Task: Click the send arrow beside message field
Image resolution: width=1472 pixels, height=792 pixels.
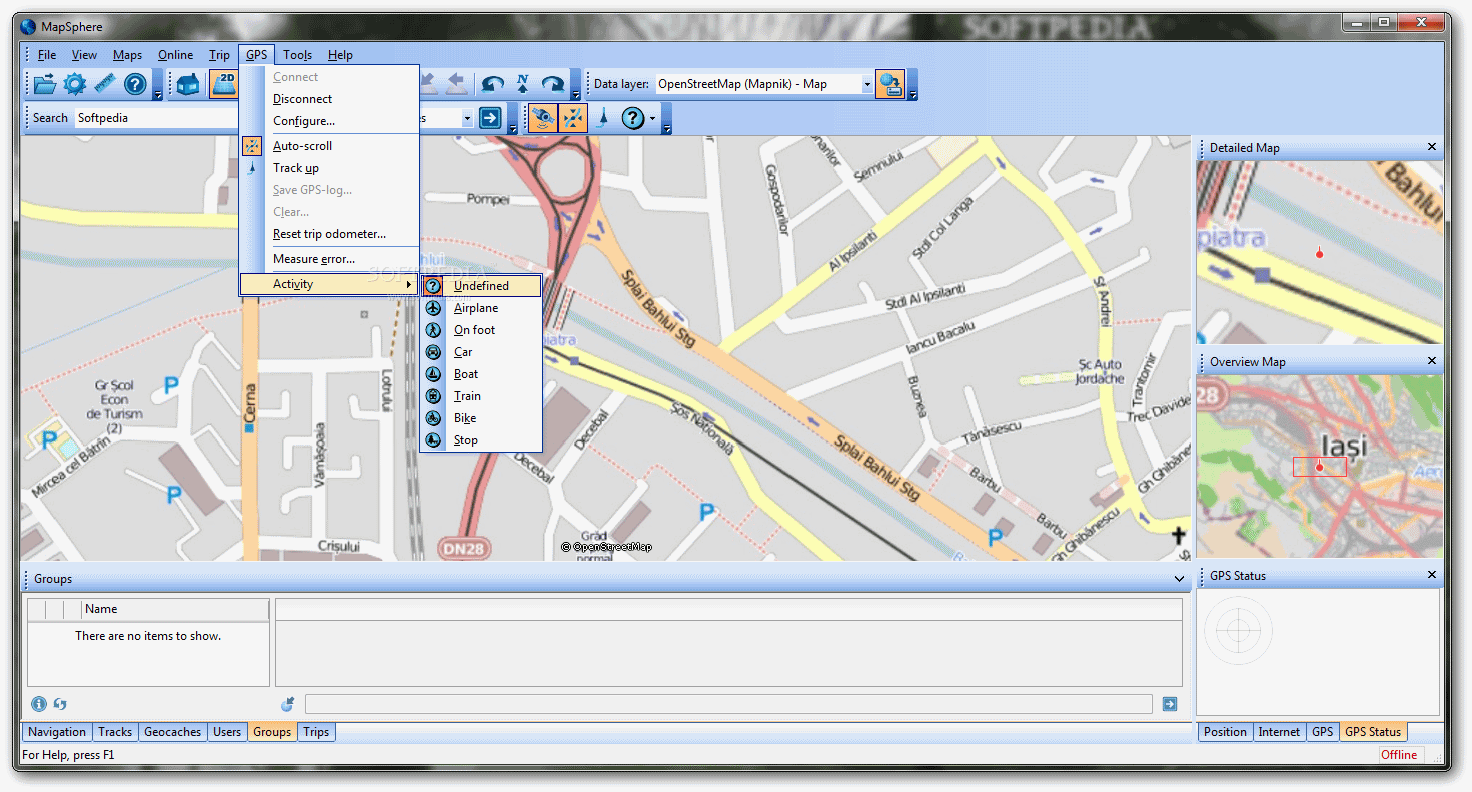Action: coord(1170,704)
